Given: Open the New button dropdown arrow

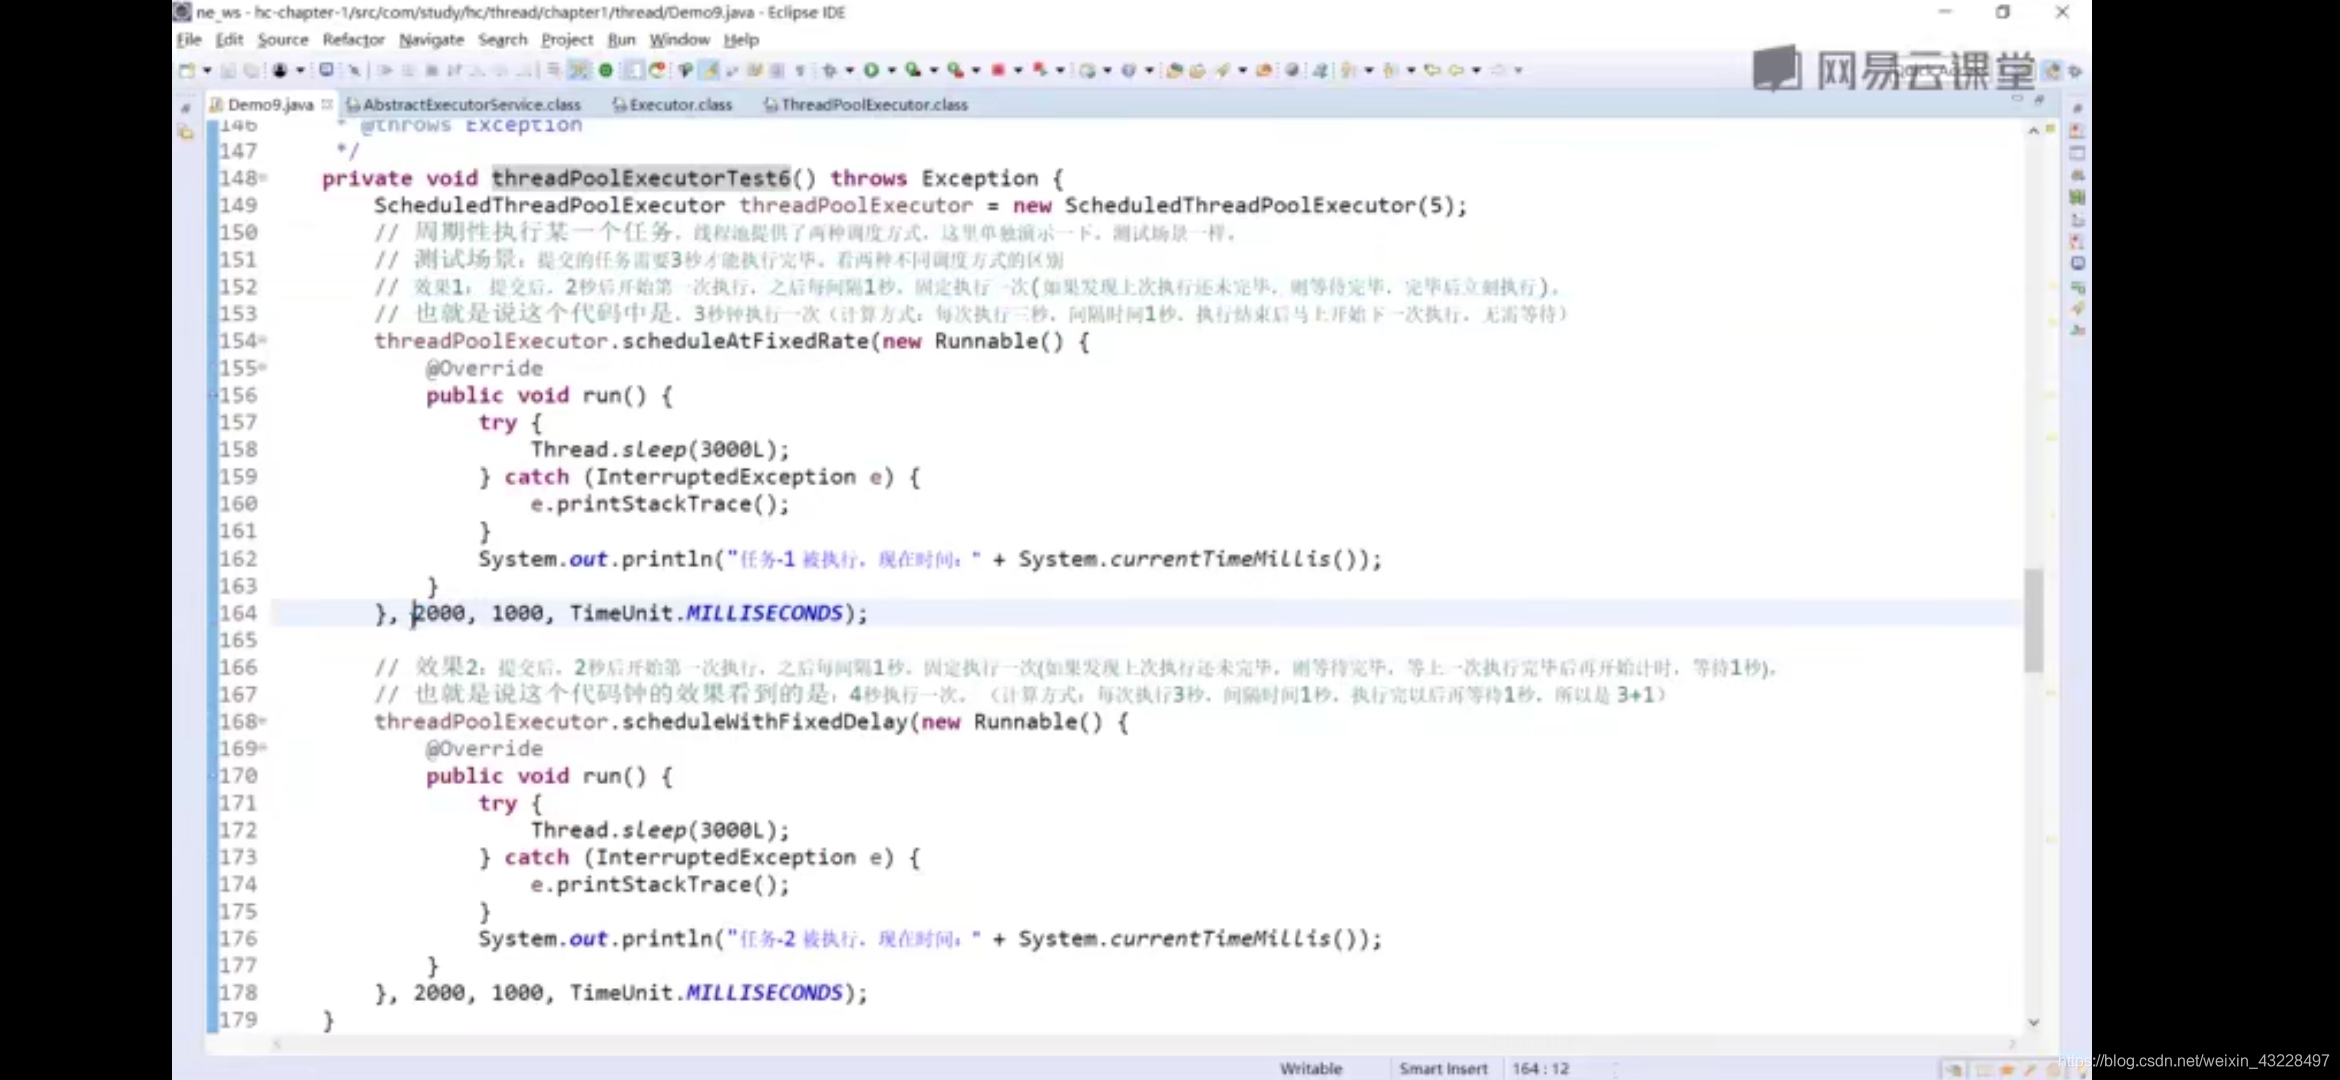Looking at the screenshot, I should (x=207, y=70).
